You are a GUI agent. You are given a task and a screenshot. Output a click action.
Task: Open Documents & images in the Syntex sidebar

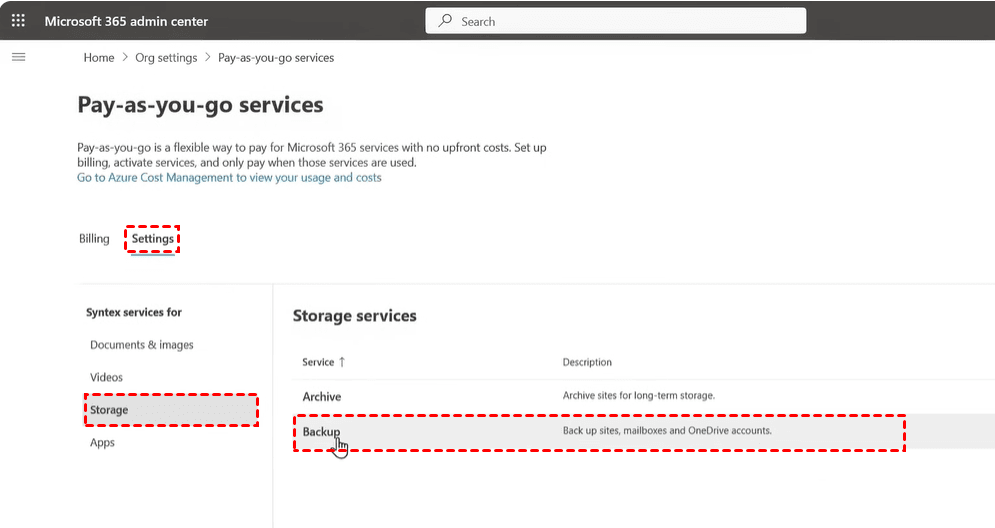click(142, 345)
